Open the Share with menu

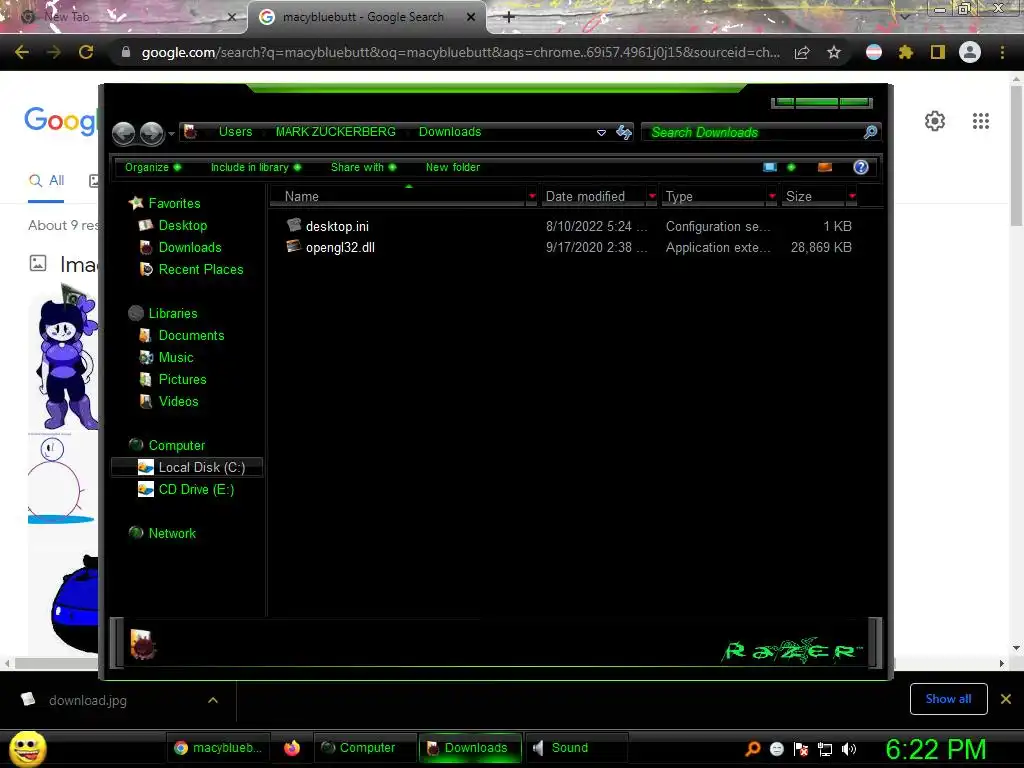coord(363,167)
